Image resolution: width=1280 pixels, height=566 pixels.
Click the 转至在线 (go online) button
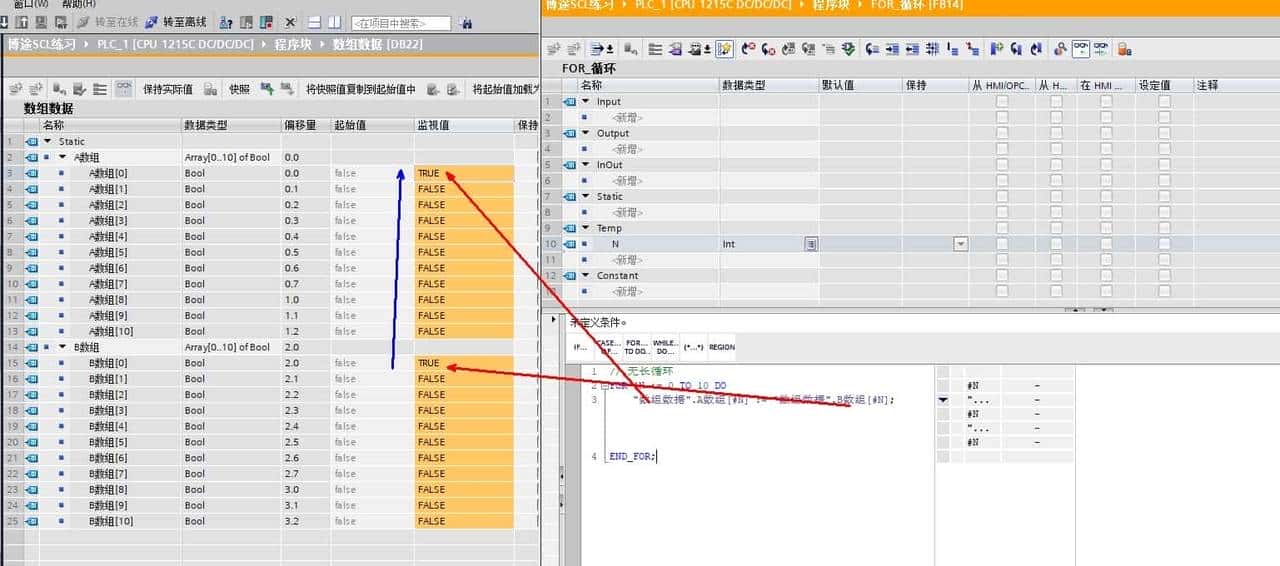click(105, 22)
